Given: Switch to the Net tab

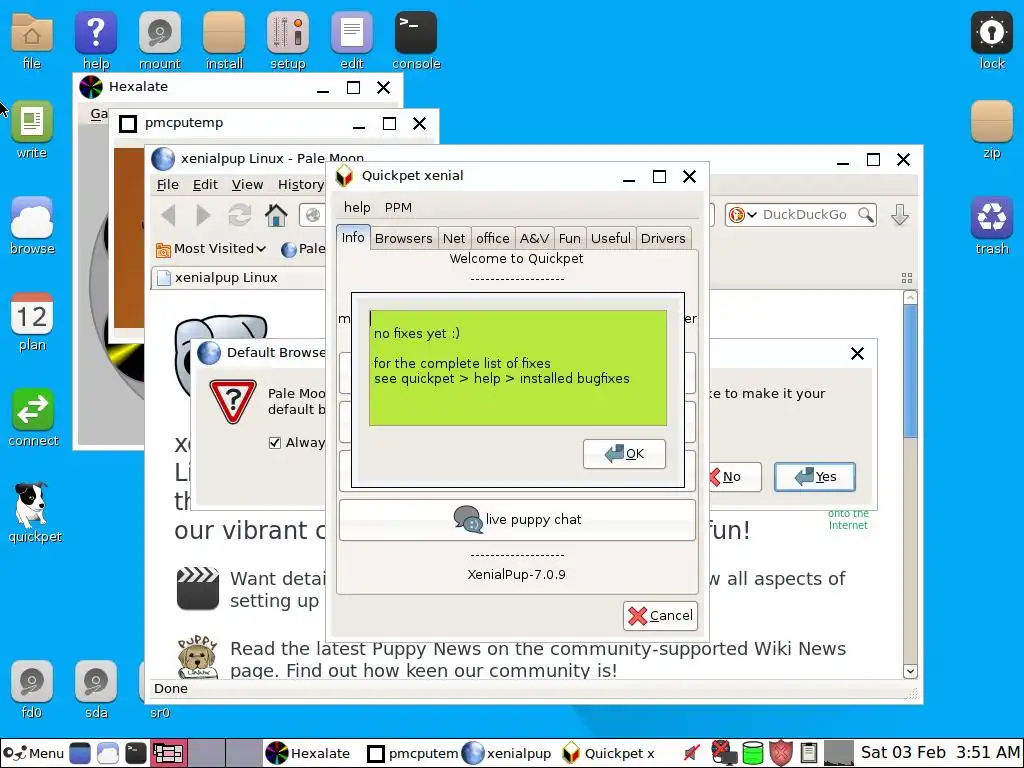Looking at the screenshot, I should [454, 238].
